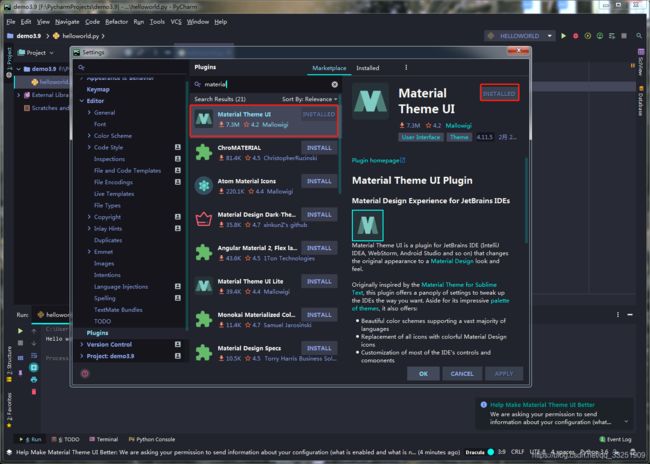Click the Run panel three-dot options icon
This screenshot has width=650, height=464.
point(618,315)
